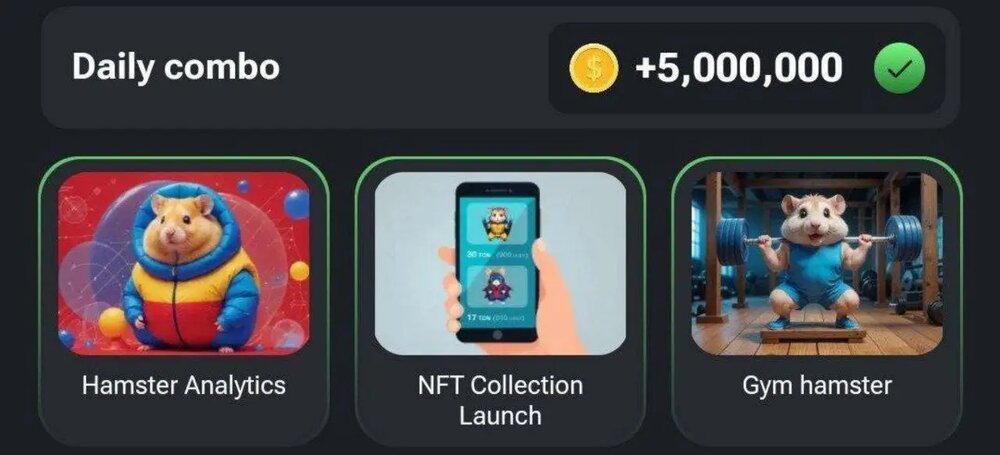
Task: Click the gold dollar coin icon
Action: pyautogui.click(x=593, y=68)
